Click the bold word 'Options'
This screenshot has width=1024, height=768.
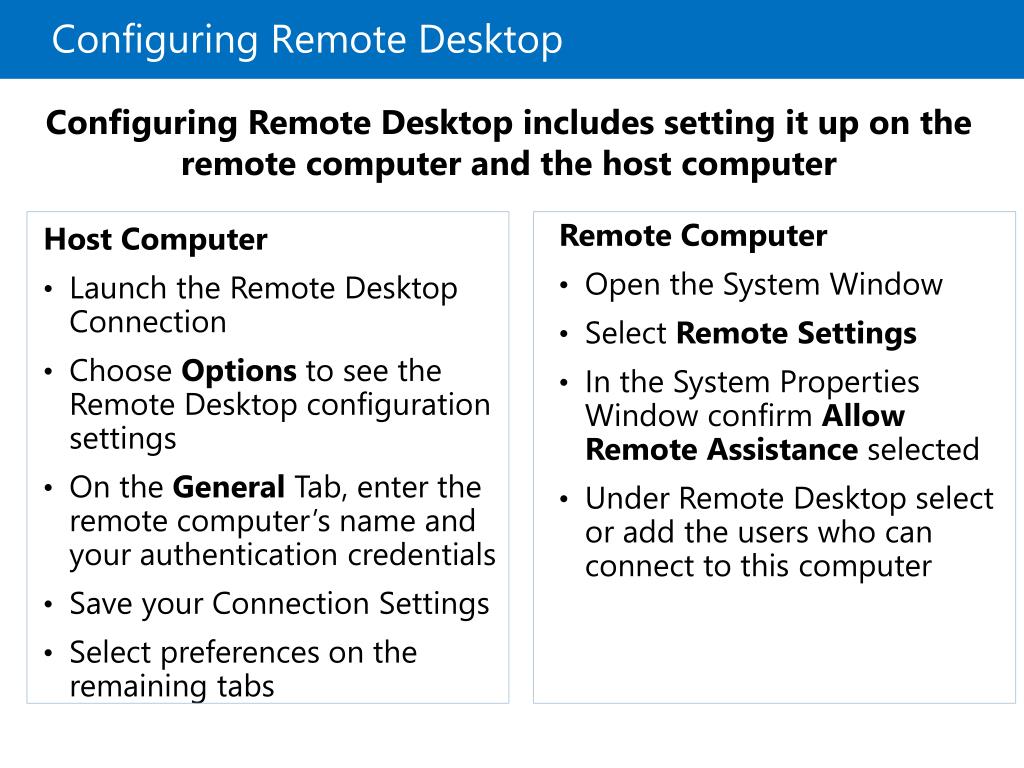239,371
